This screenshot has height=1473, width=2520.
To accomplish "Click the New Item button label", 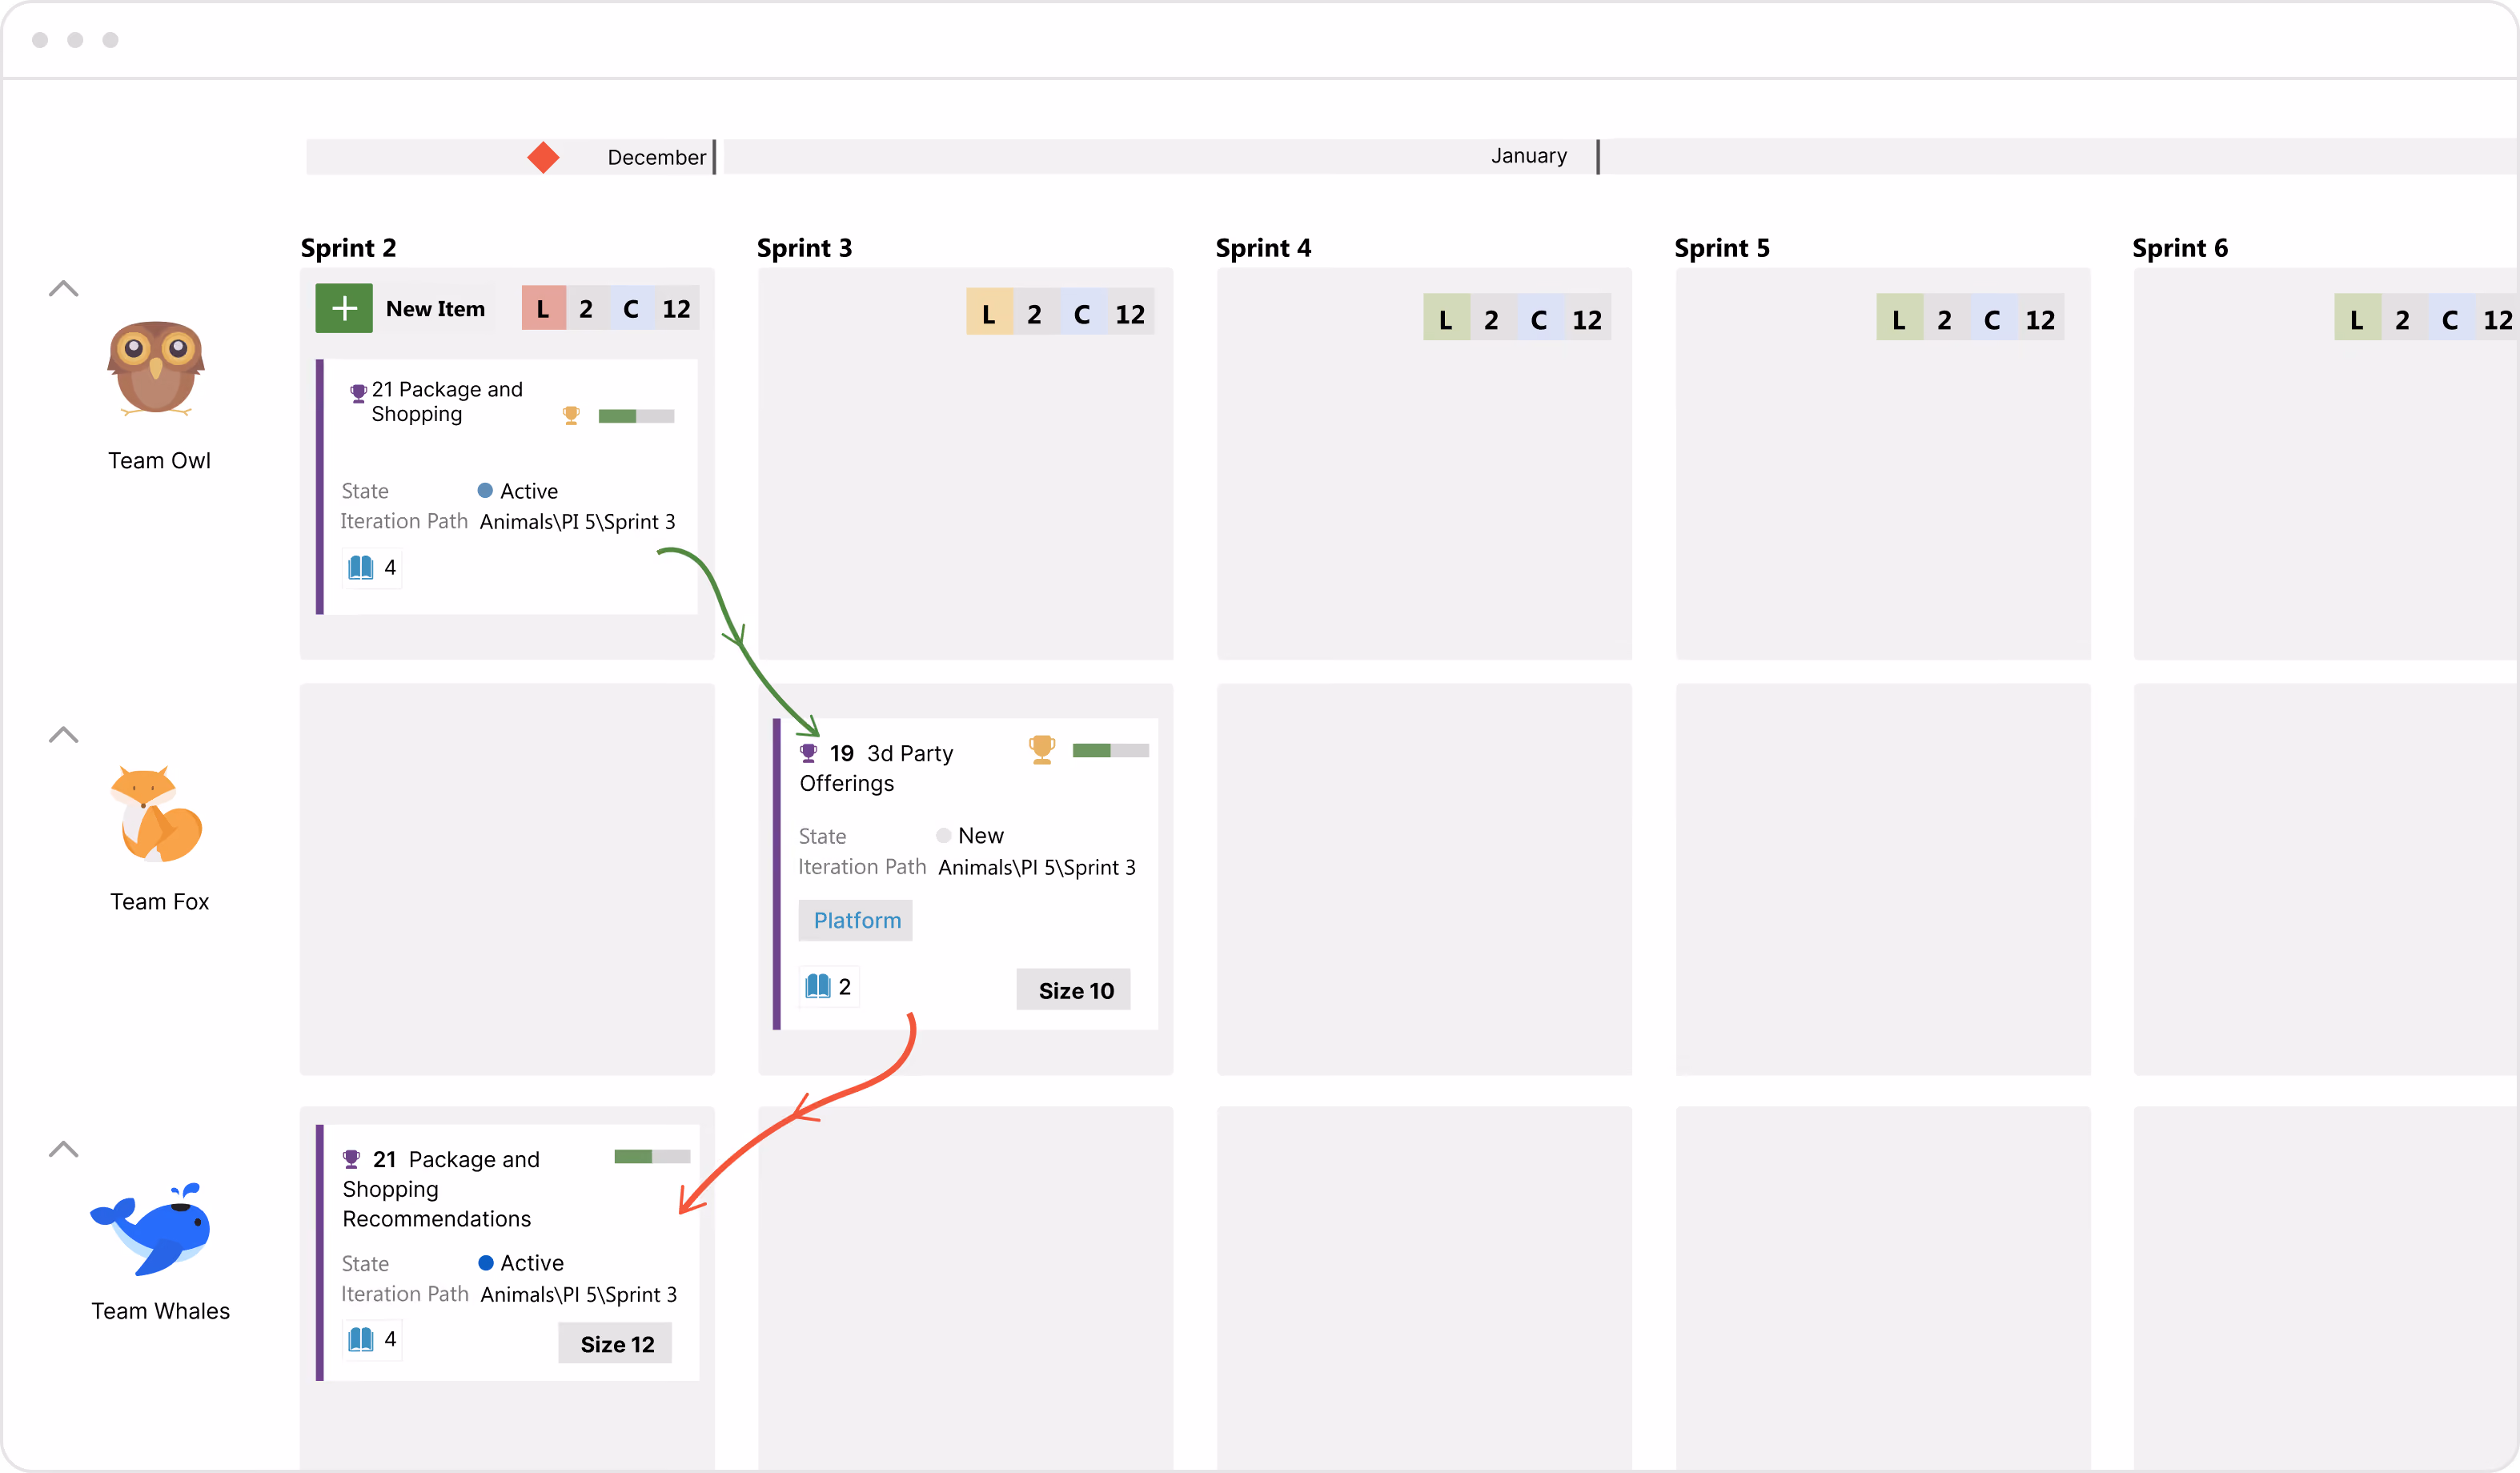I will (435, 309).
